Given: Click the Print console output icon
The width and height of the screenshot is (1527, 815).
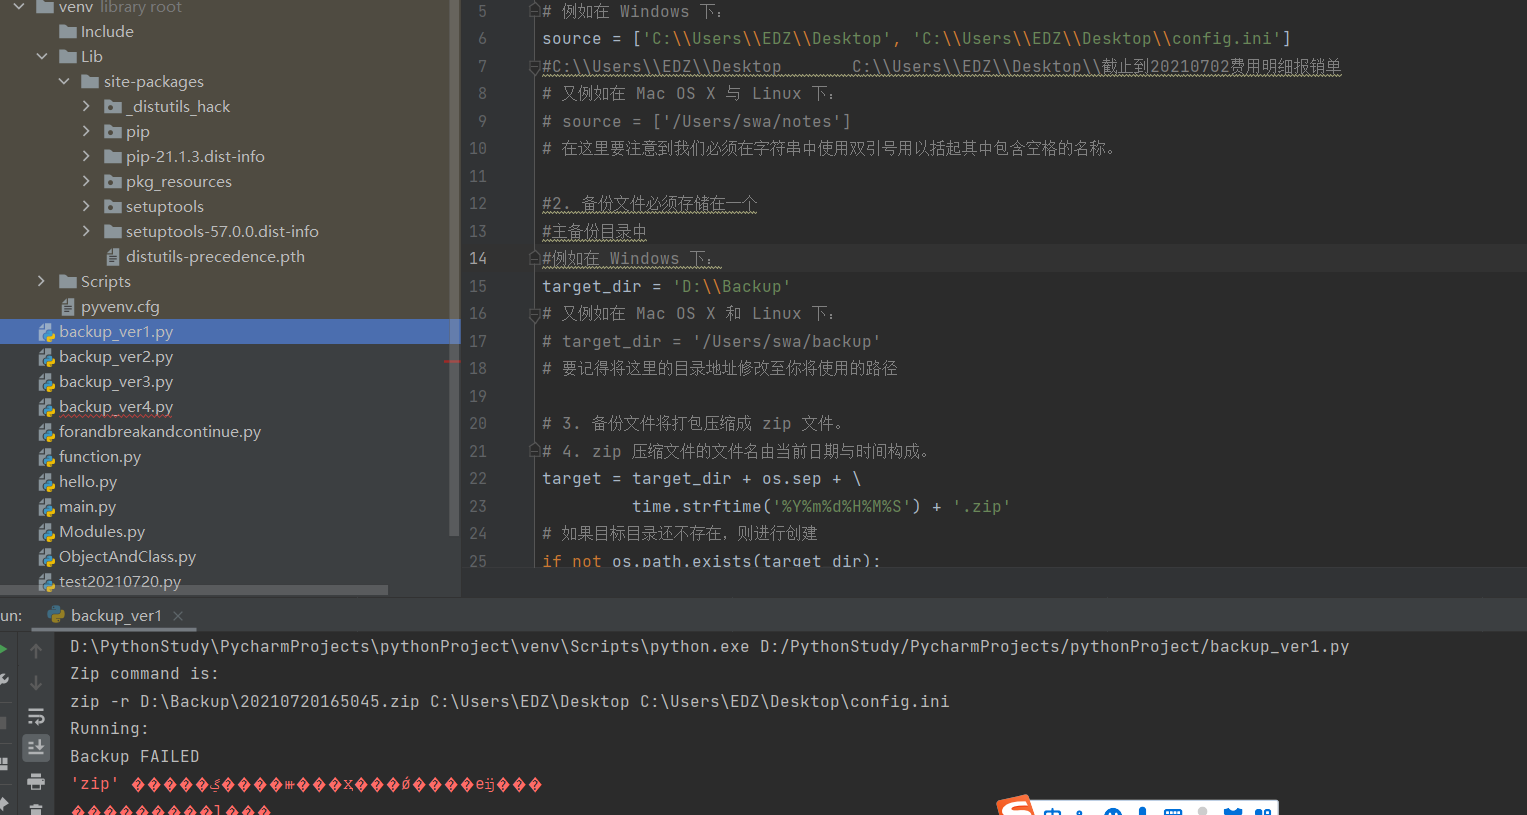Looking at the screenshot, I should tap(36, 781).
